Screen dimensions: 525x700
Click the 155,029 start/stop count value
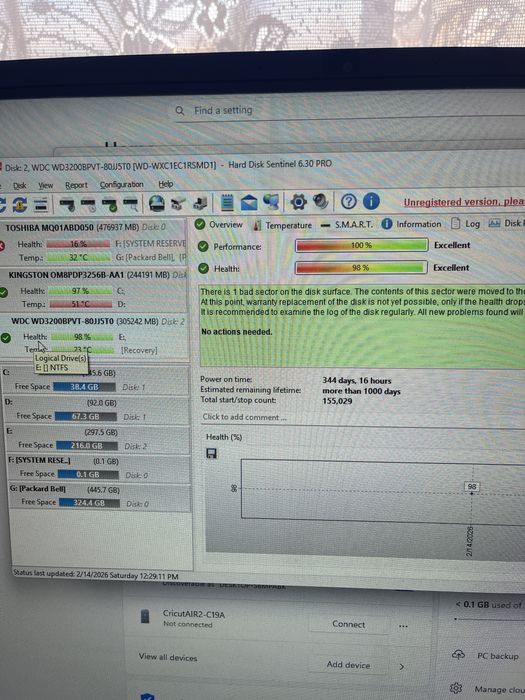point(337,401)
